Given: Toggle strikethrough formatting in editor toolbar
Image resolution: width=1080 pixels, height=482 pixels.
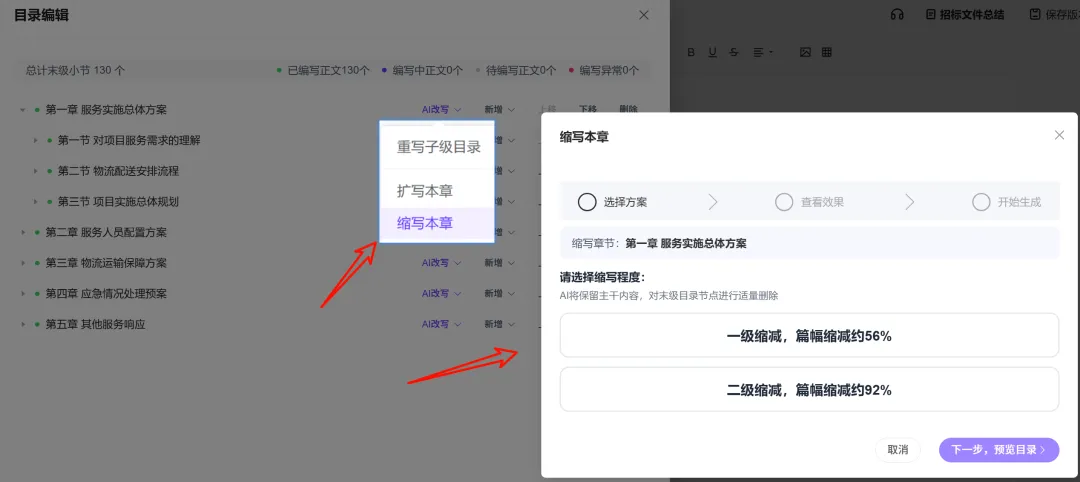Looking at the screenshot, I should 734,52.
